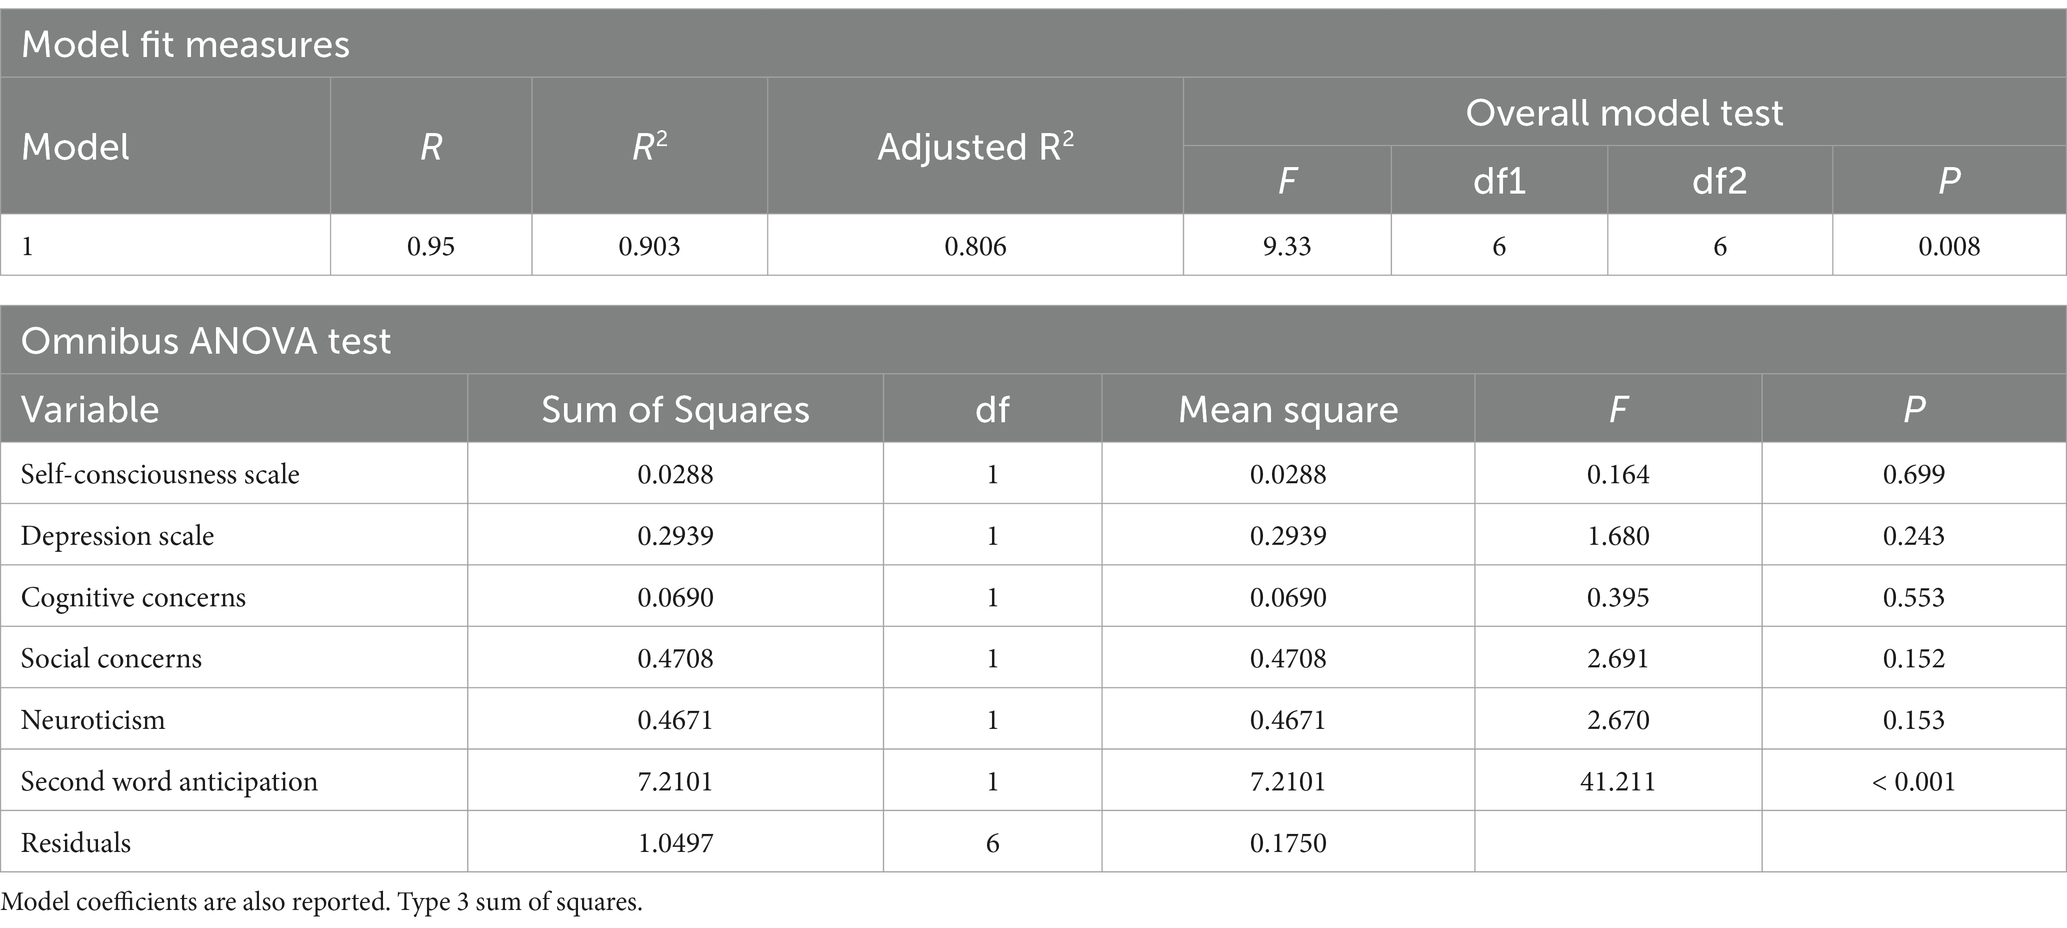Select the Mean square column header

(1288, 409)
